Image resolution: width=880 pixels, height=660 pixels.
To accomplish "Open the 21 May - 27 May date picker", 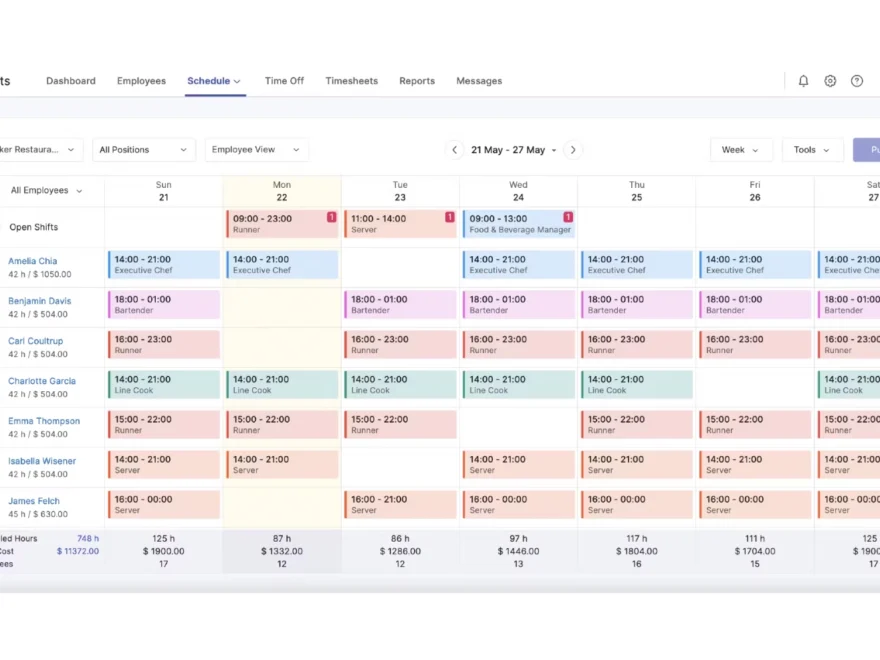I will [513, 150].
